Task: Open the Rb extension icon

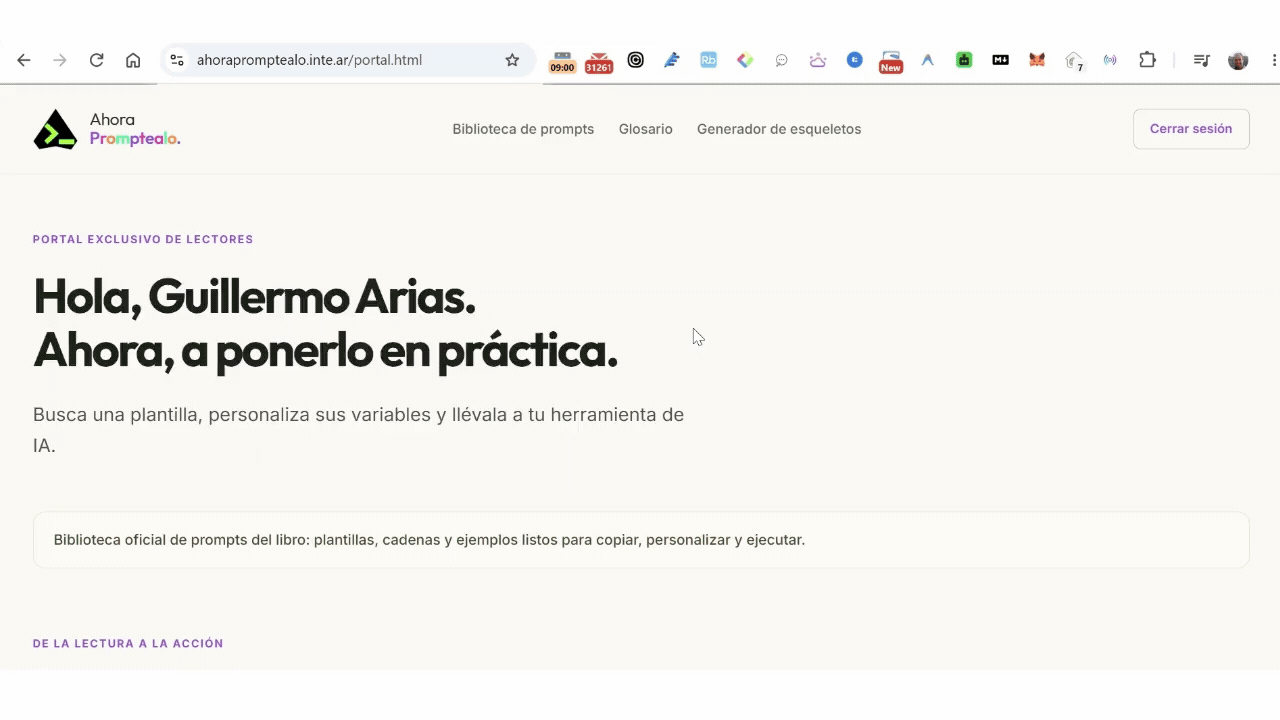Action: (708, 60)
